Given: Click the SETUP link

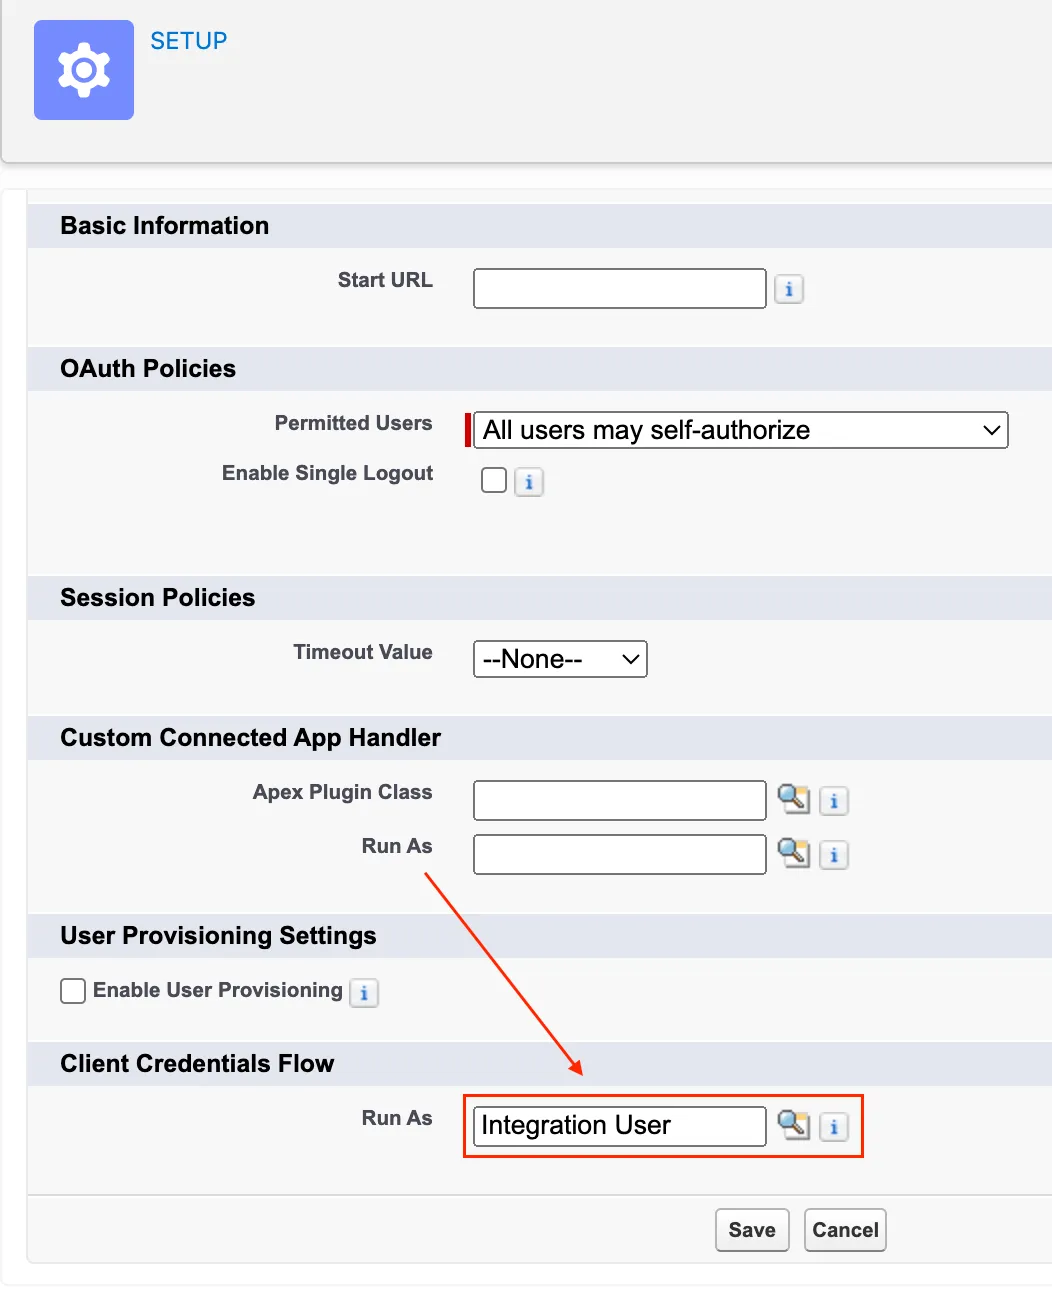Looking at the screenshot, I should coord(188,41).
